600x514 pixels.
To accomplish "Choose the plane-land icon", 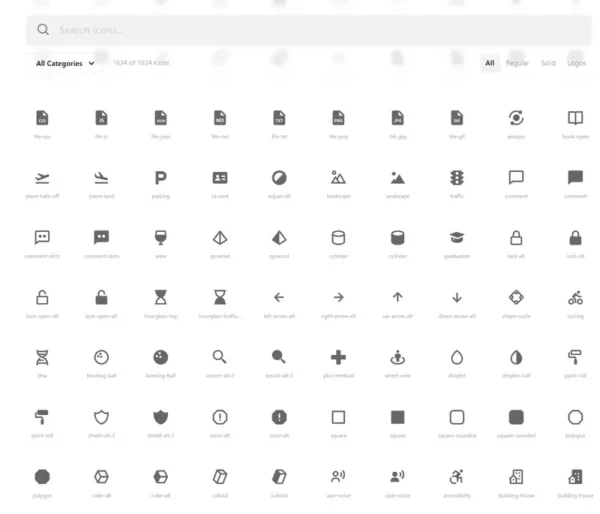I will 101,178.
